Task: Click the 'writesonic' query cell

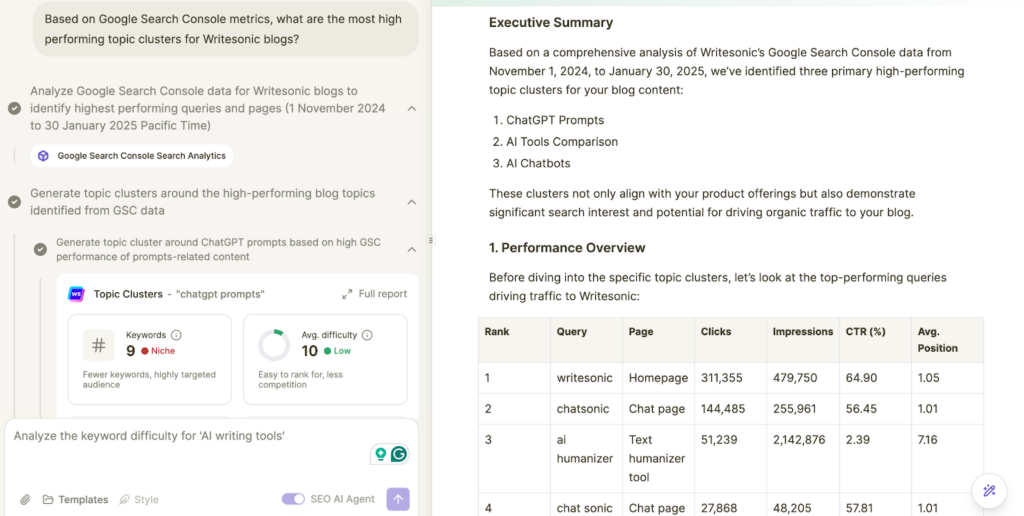Action: pyautogui.click(x=584, y=378)
